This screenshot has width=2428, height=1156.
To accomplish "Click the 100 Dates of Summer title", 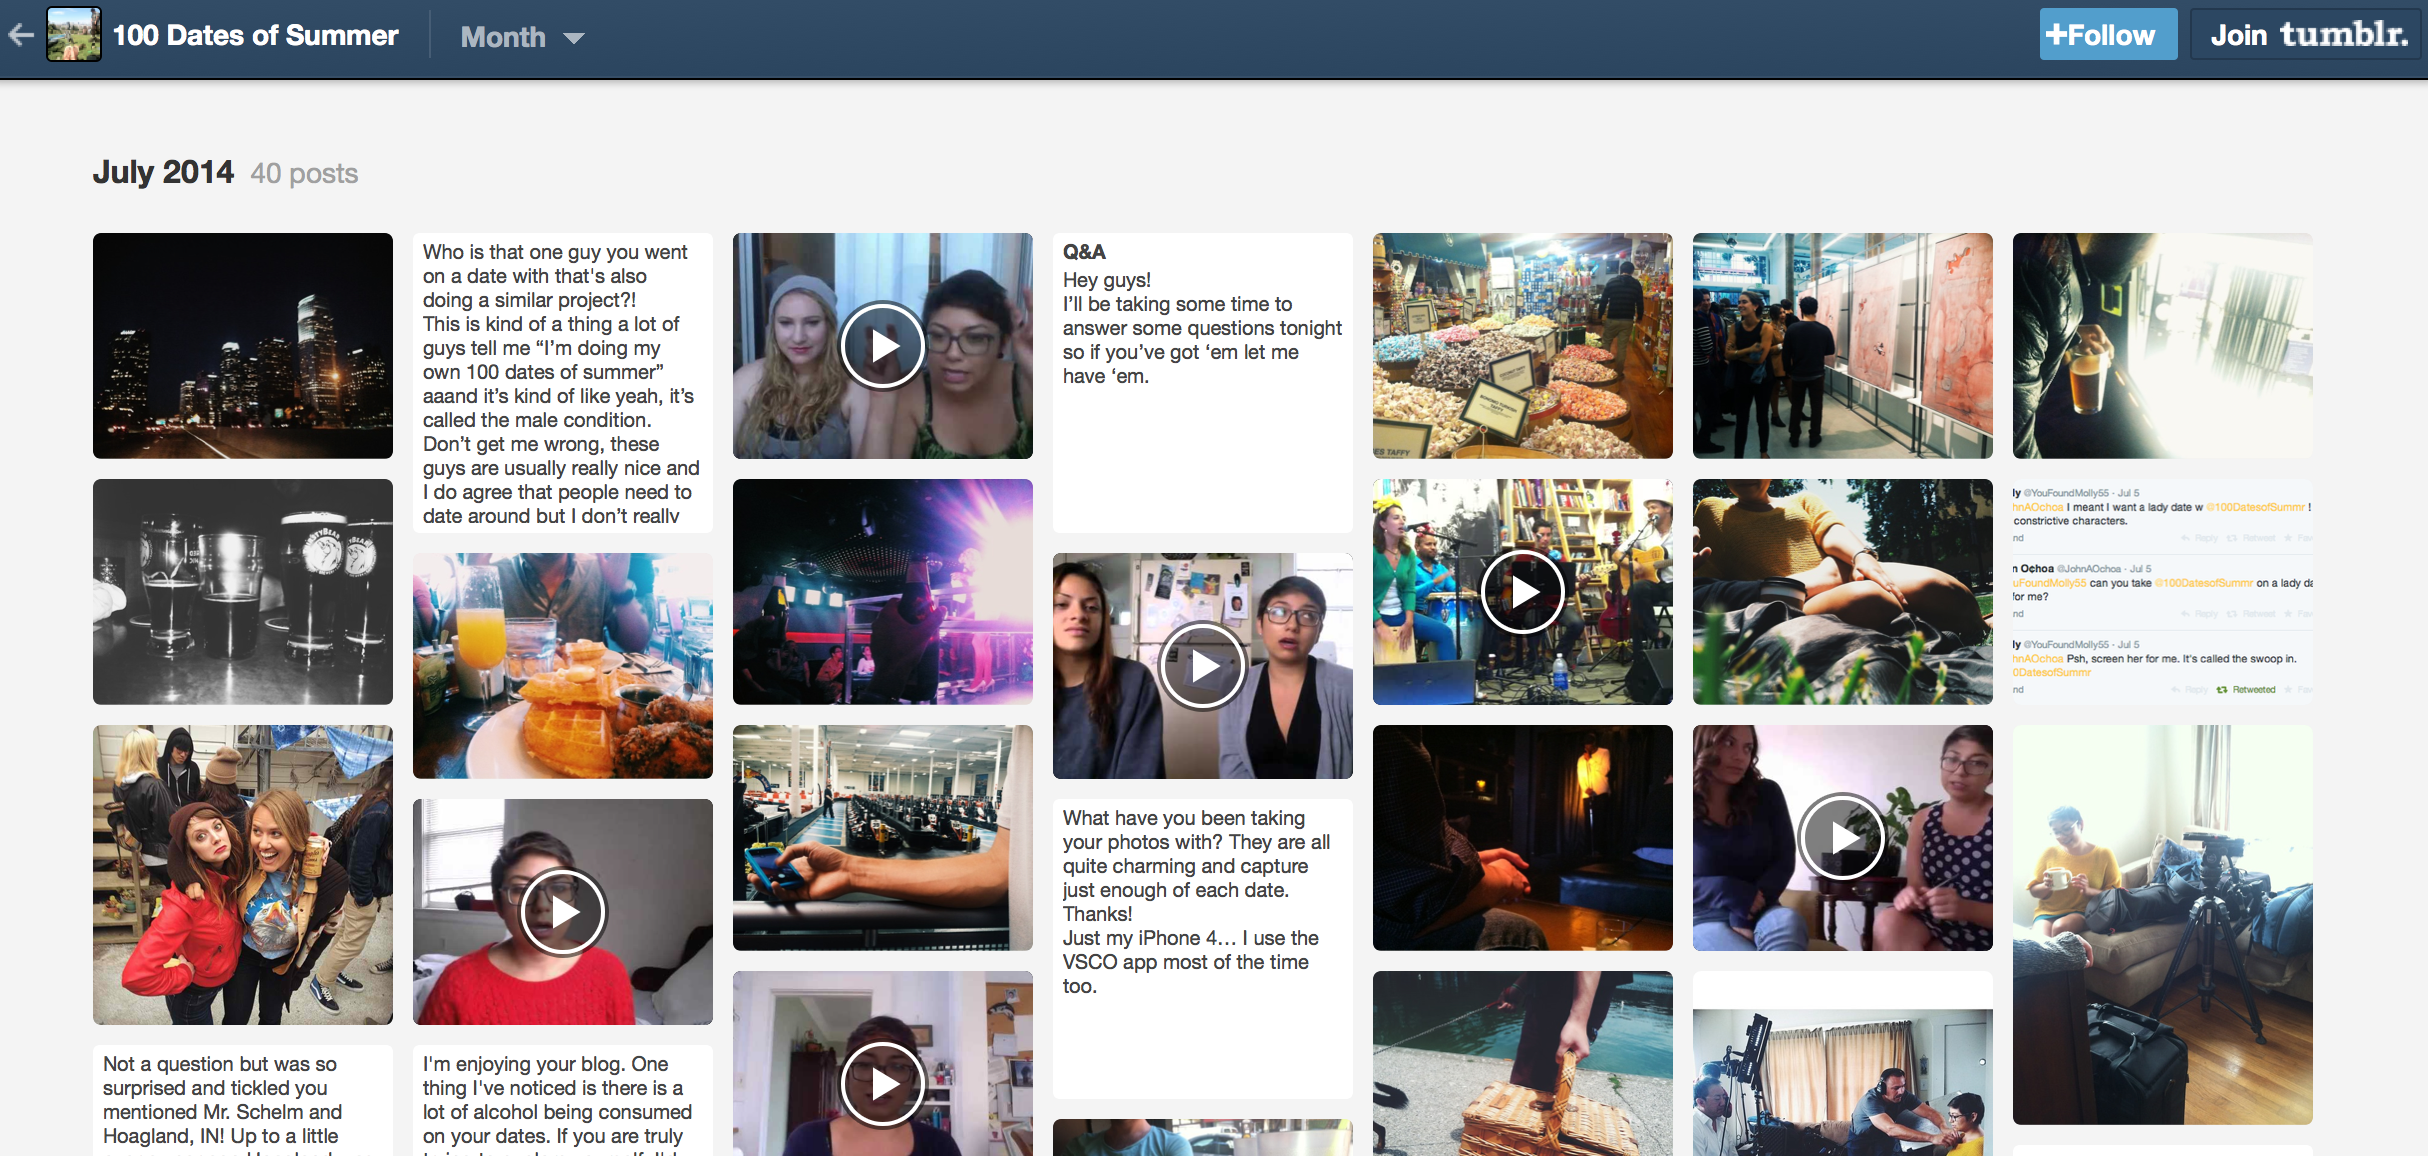I will [x=256, y=36].
